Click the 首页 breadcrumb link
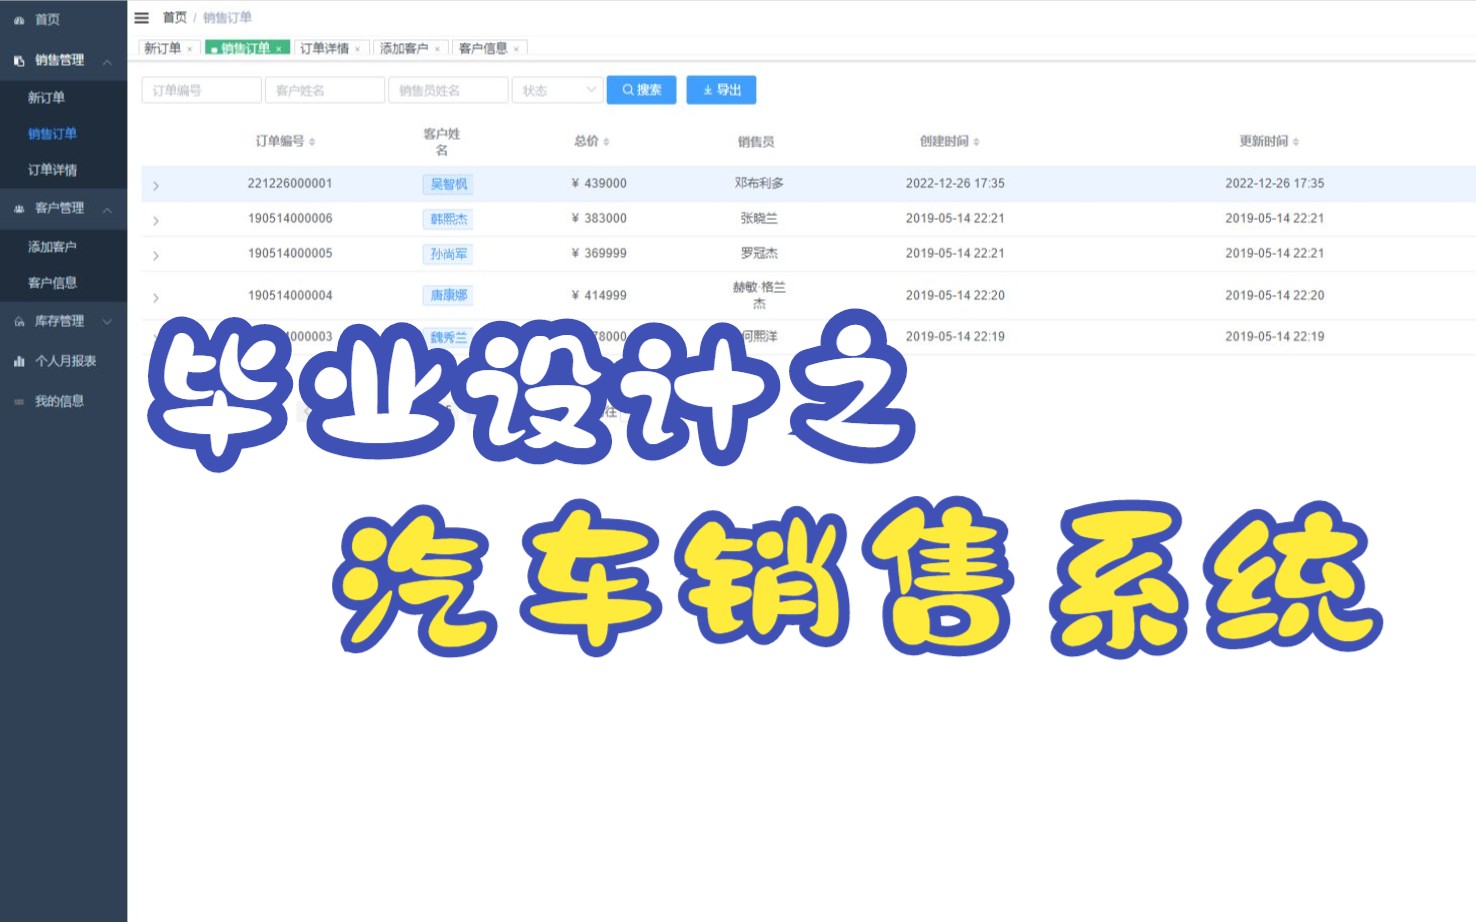 174,18
